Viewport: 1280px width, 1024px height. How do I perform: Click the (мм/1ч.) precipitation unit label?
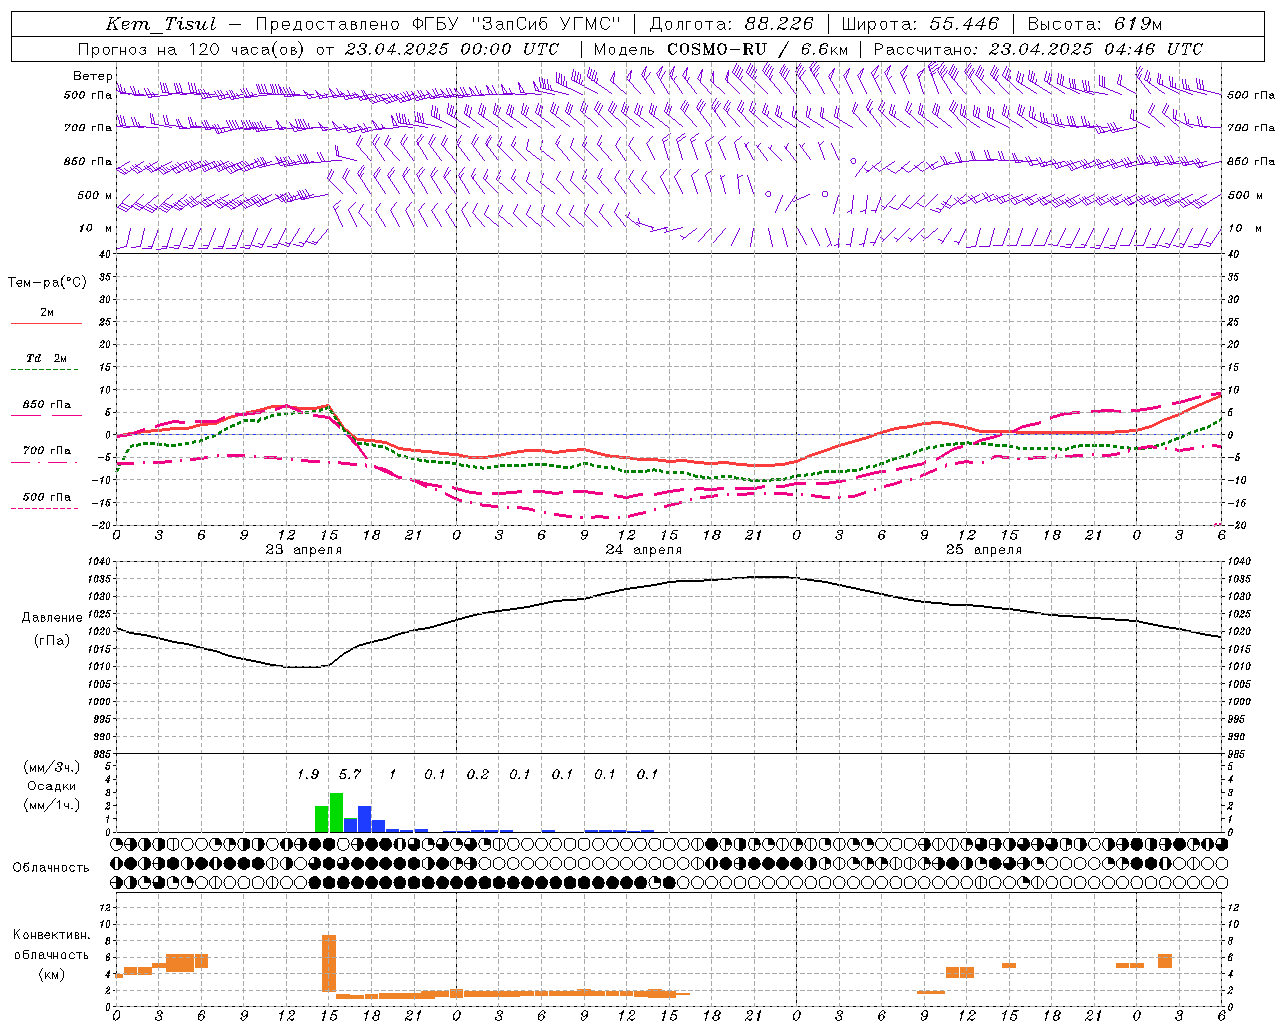pos(52,806)
